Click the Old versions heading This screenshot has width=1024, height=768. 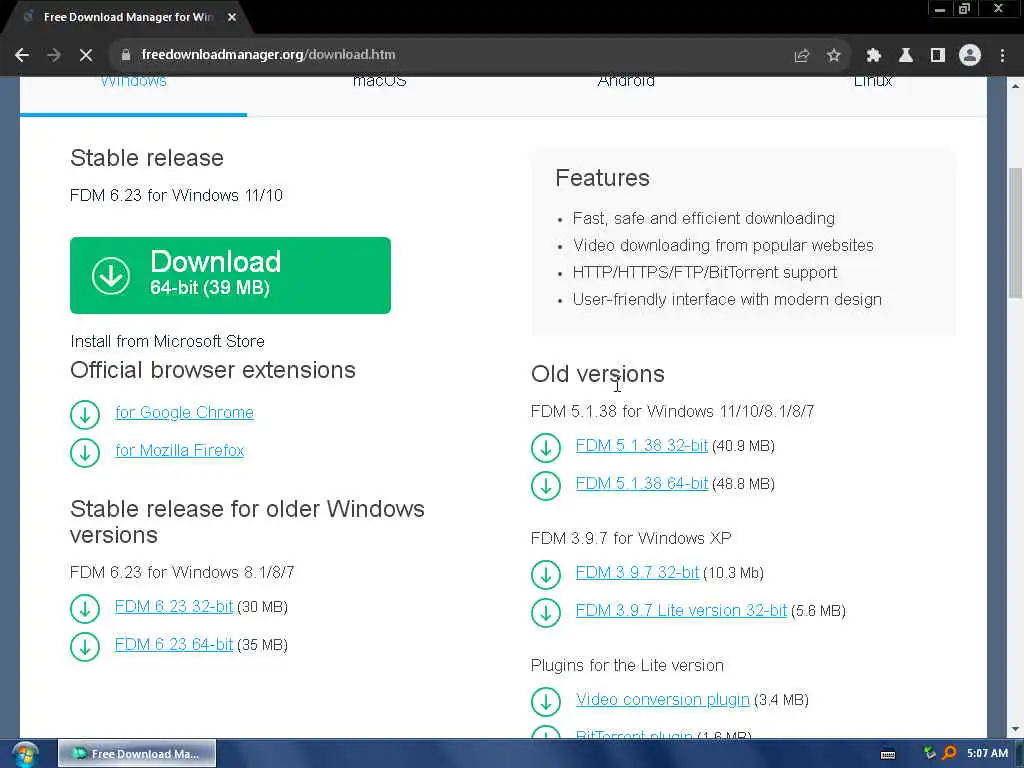tap(598, 374)
